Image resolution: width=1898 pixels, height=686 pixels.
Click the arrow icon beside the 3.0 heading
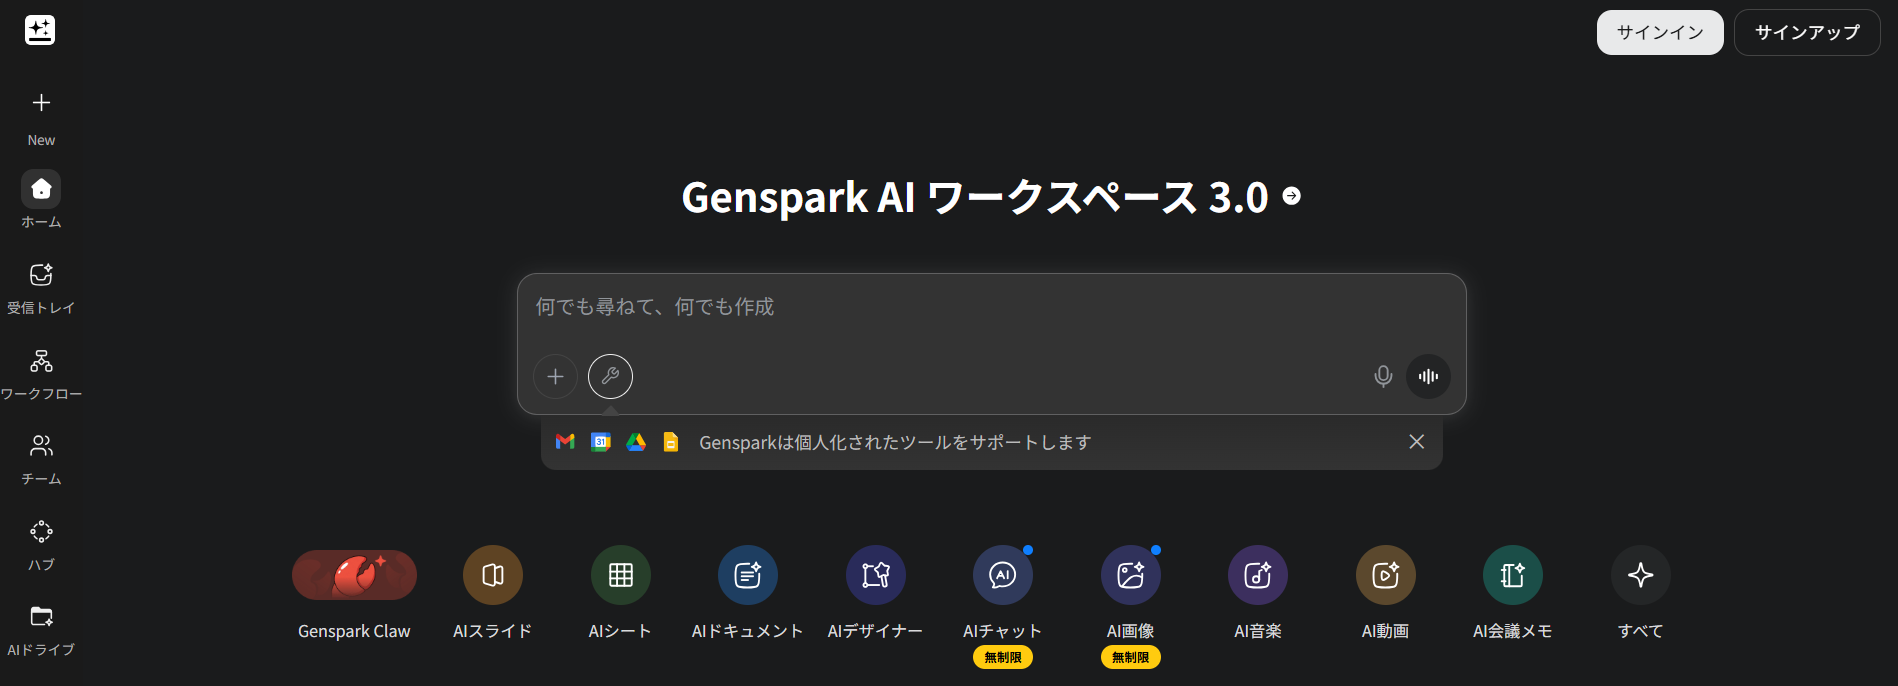coord(1292,196)
